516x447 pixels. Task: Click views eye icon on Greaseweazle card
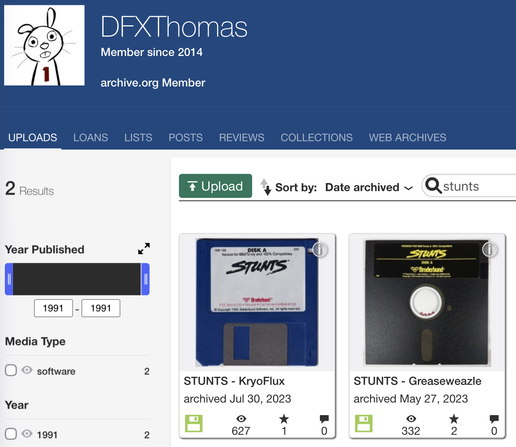pos(411,419)
